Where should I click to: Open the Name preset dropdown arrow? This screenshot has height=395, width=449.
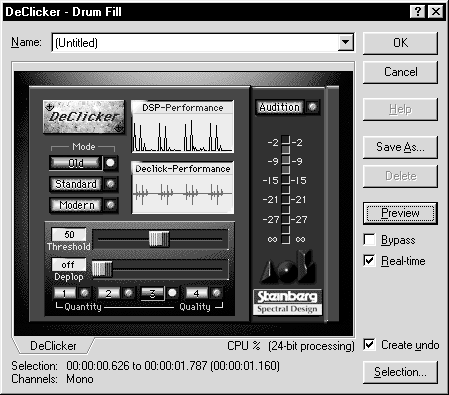345,42
